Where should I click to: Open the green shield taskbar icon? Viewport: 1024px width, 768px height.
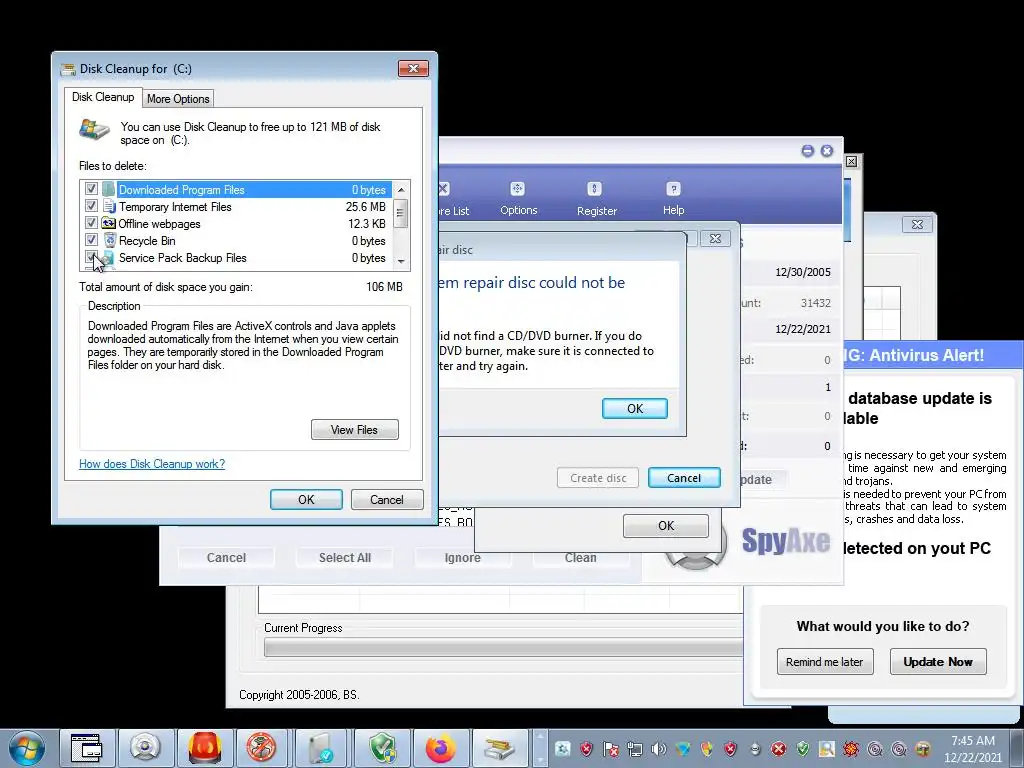[x=382, y=748]
